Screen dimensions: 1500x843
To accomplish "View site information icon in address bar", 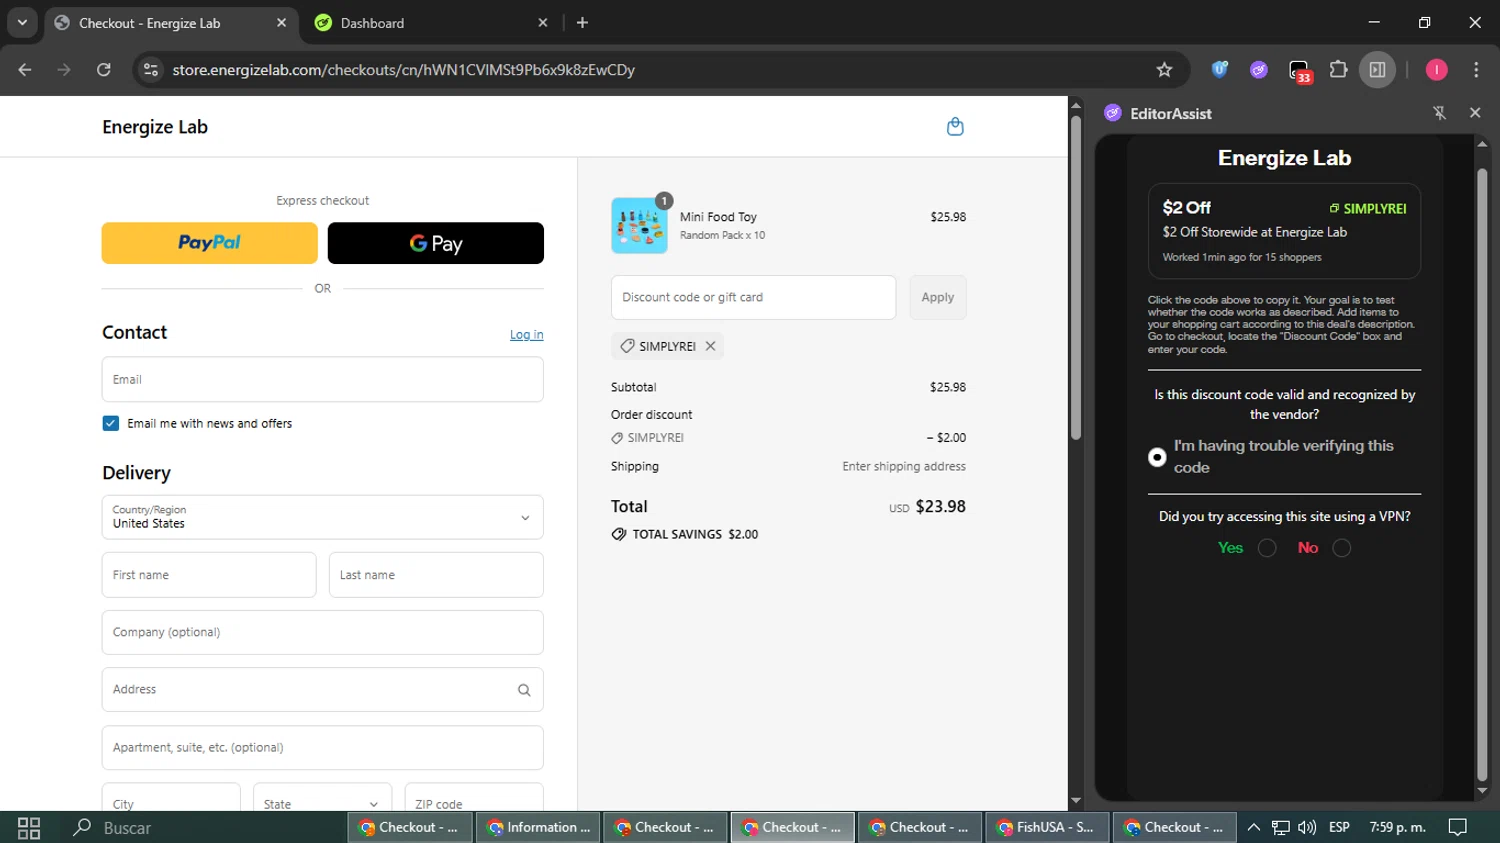I will (151, 69).
